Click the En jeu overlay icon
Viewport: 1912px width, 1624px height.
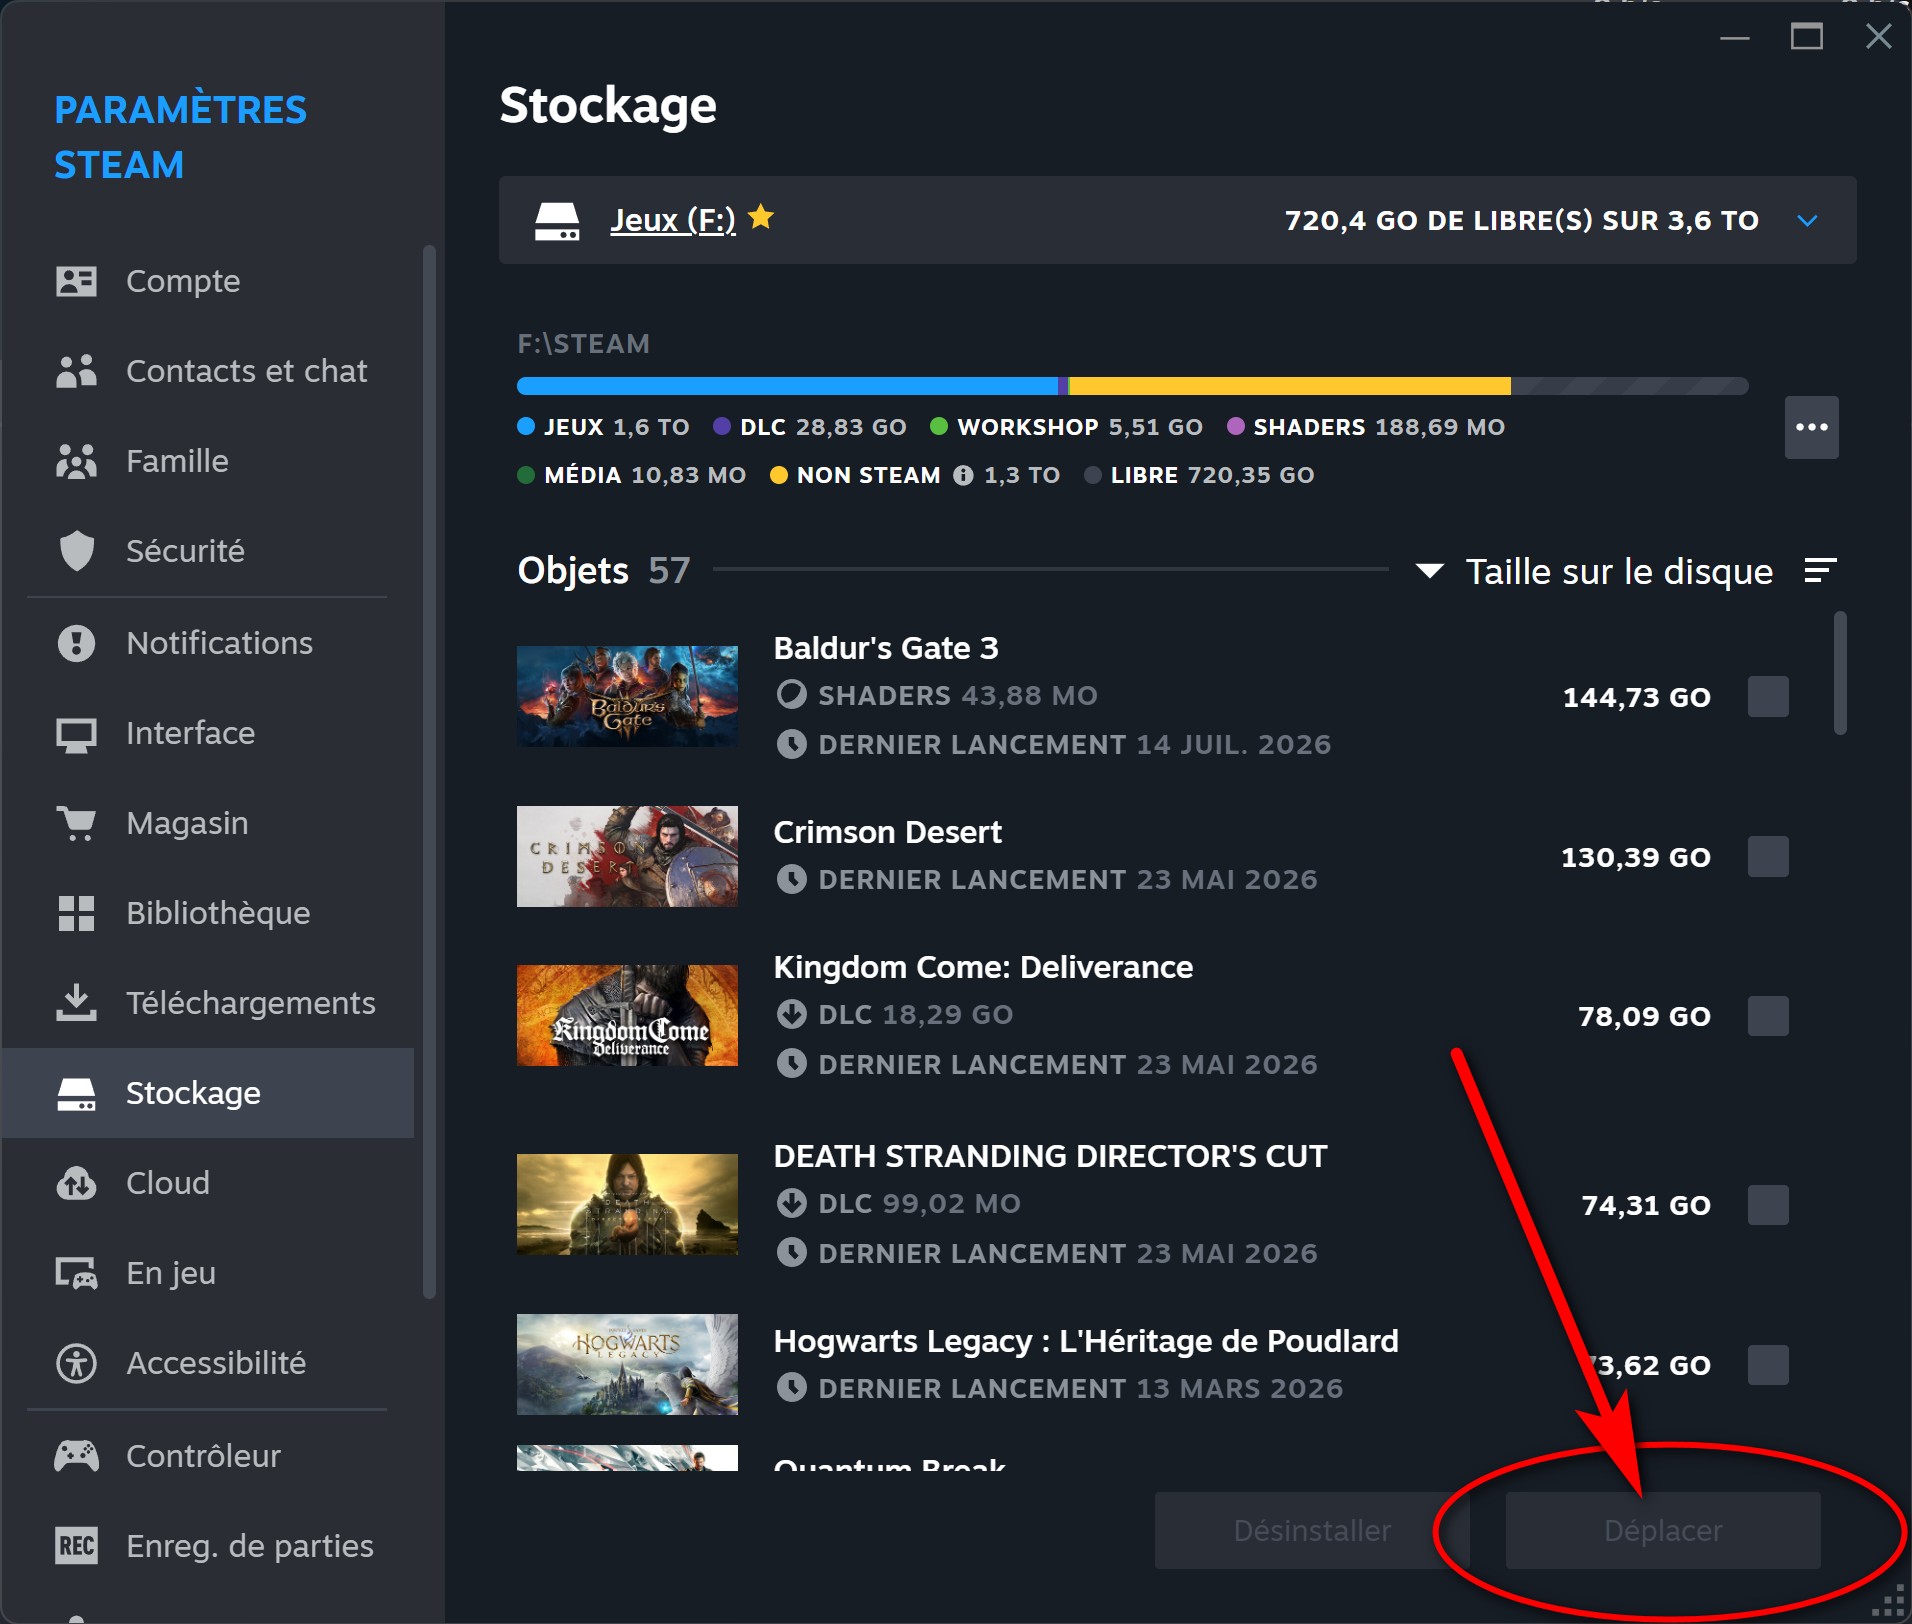[x=77, y=1273]
